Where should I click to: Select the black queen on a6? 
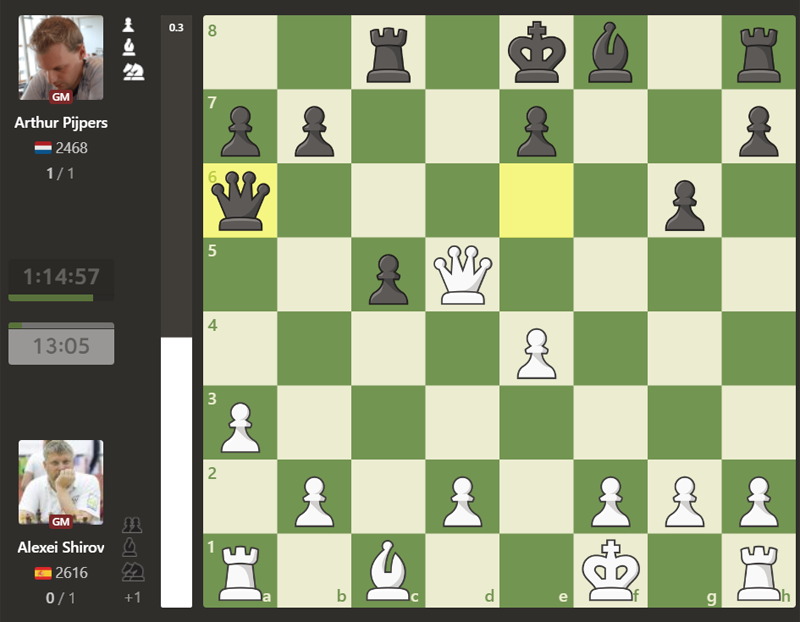point(240,200)
